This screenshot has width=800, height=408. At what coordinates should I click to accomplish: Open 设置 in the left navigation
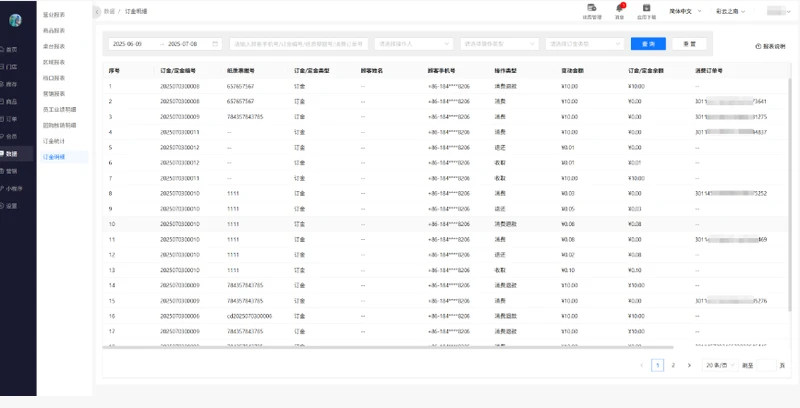(11, 205)
